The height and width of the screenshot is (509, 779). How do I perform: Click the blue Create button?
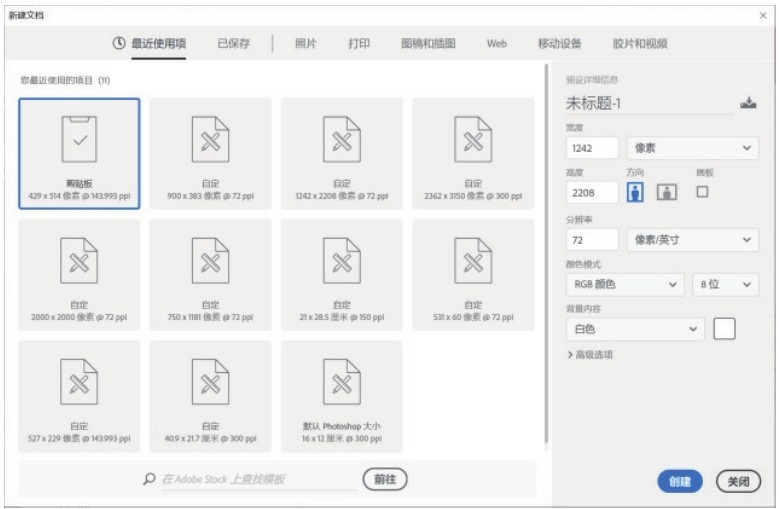tap(680, 482)
